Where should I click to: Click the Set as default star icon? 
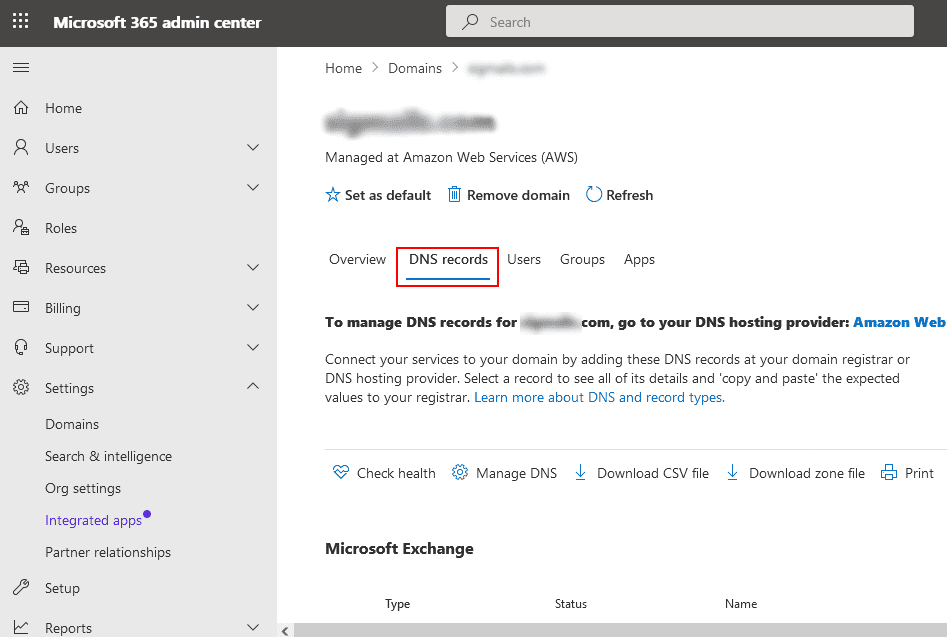coord(333,195)
